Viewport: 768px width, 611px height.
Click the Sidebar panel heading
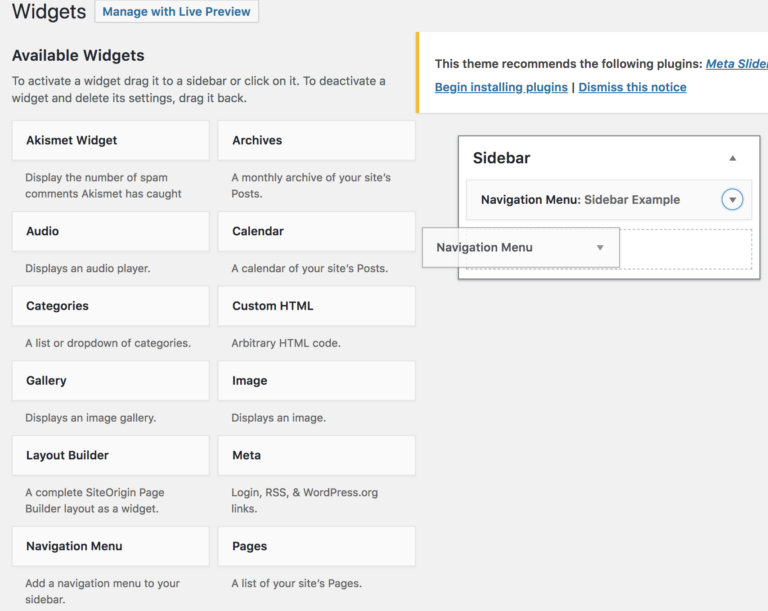[x=502, y=158]
